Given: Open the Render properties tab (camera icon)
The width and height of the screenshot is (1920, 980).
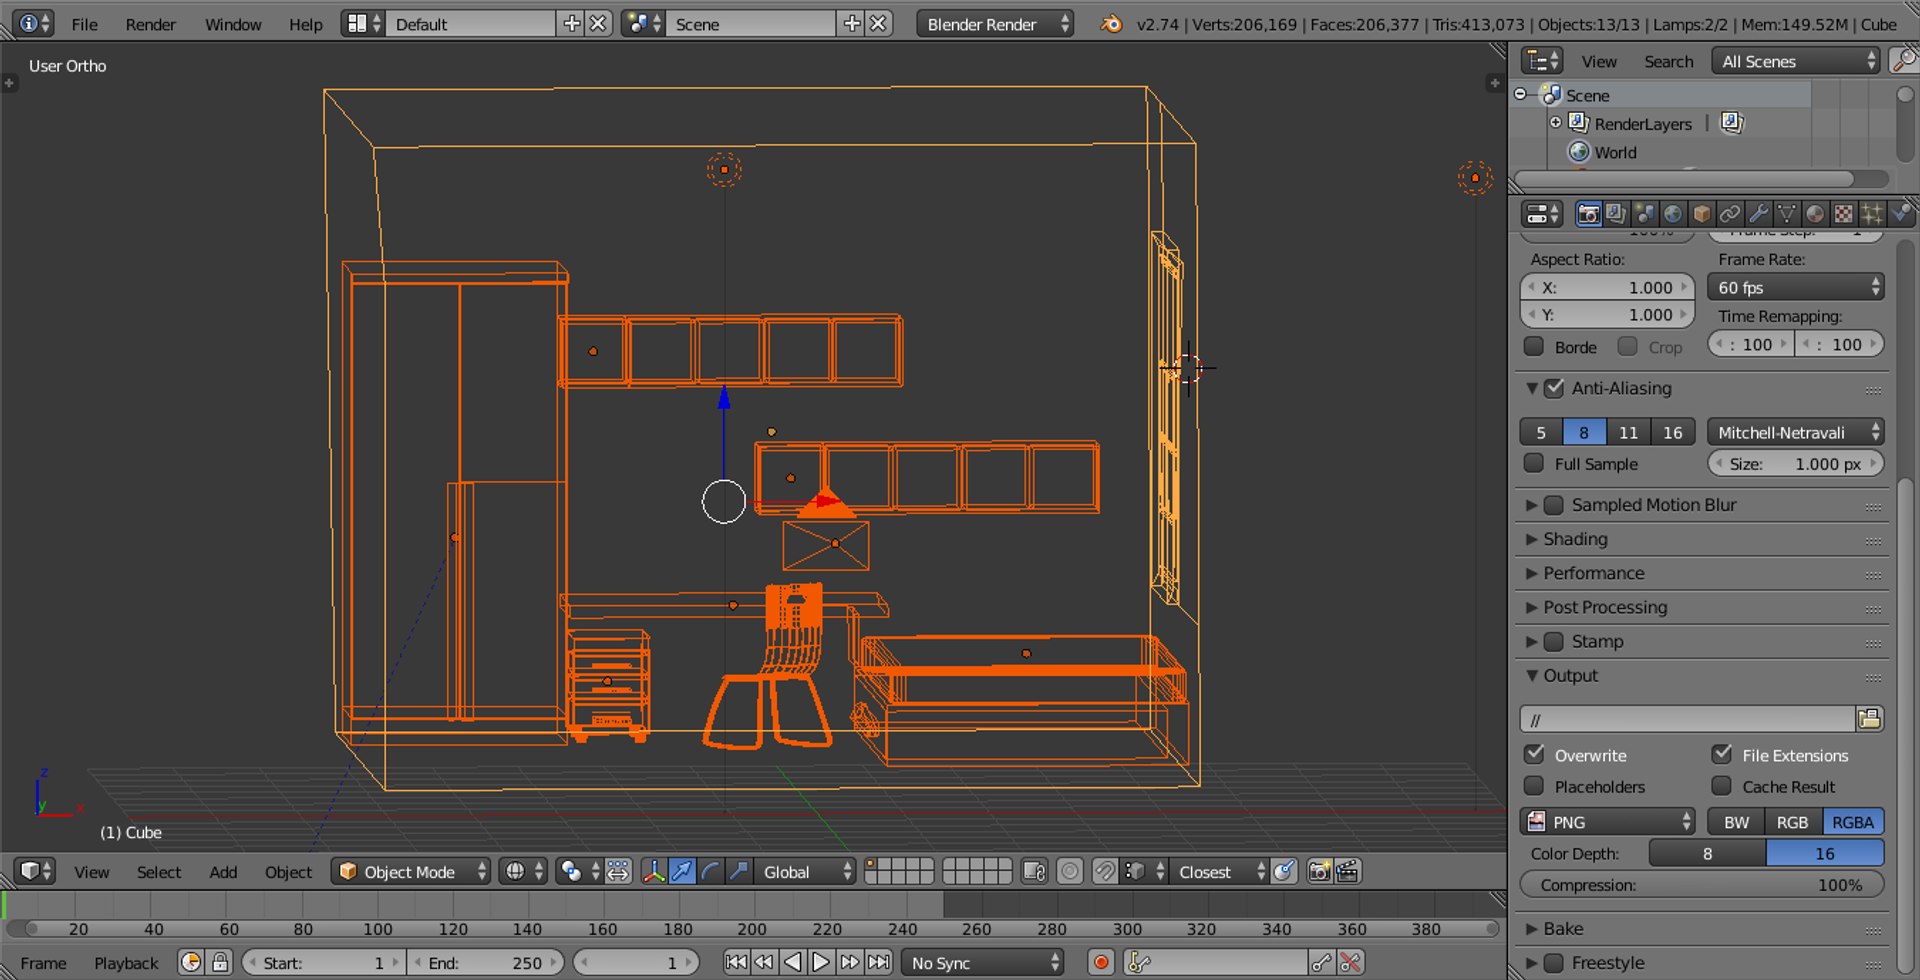Looking at the screenshot, I should coord(1587,214).
